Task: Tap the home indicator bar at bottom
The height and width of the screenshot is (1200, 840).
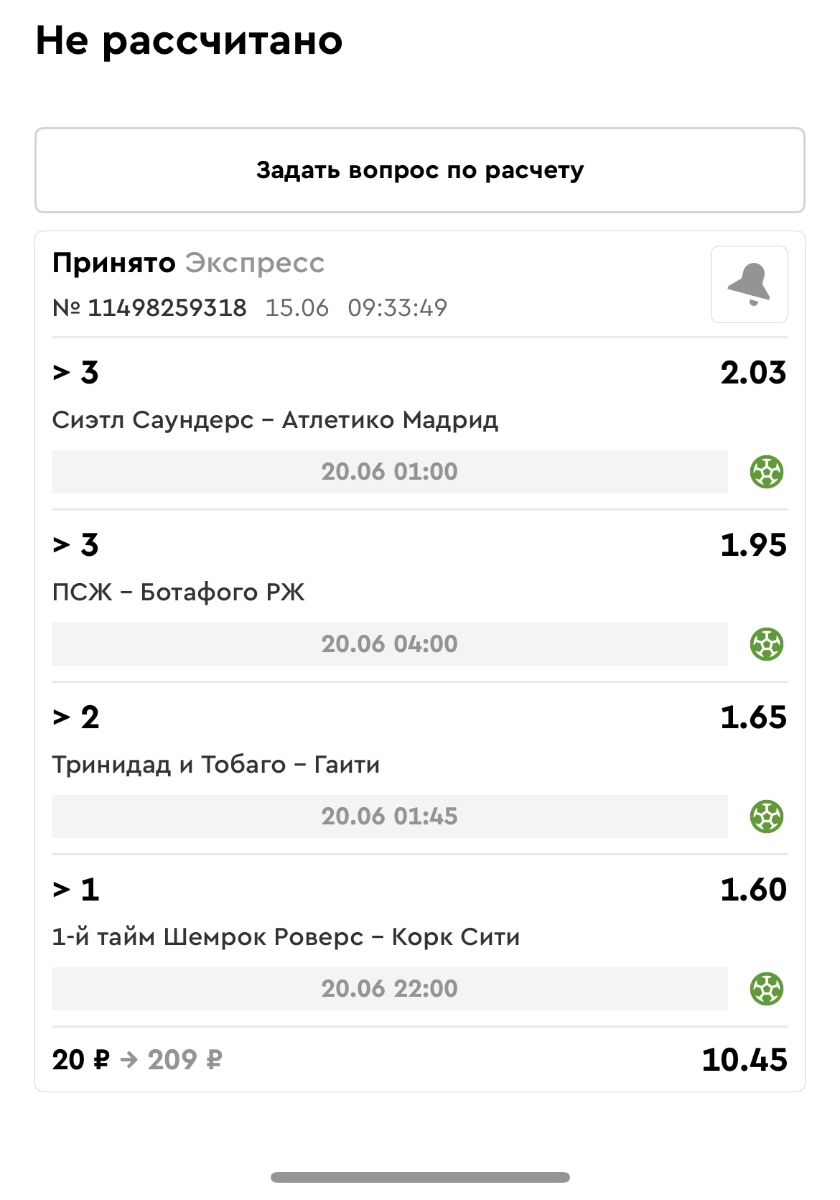Action: [420, 1177]
